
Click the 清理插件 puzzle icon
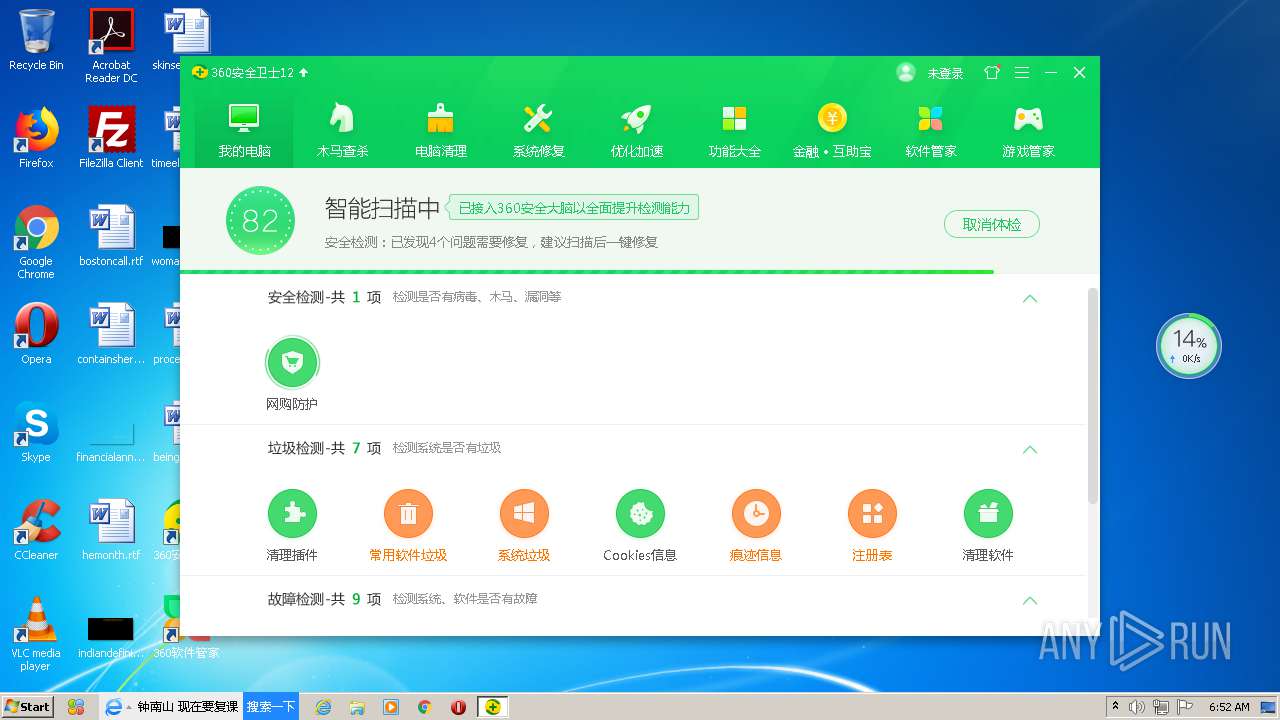coord(292,514)
